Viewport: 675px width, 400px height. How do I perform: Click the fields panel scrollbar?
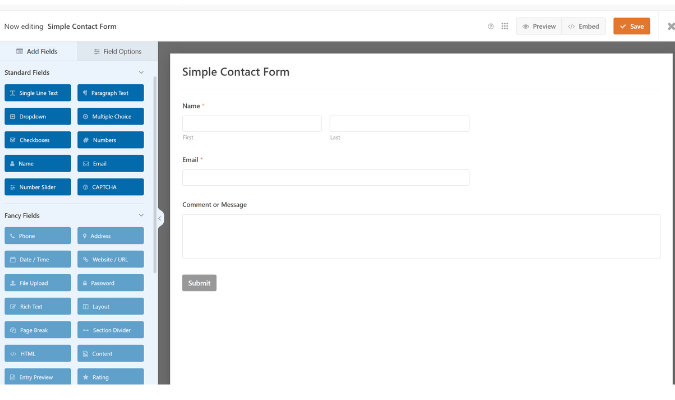(x=155, y=174)
